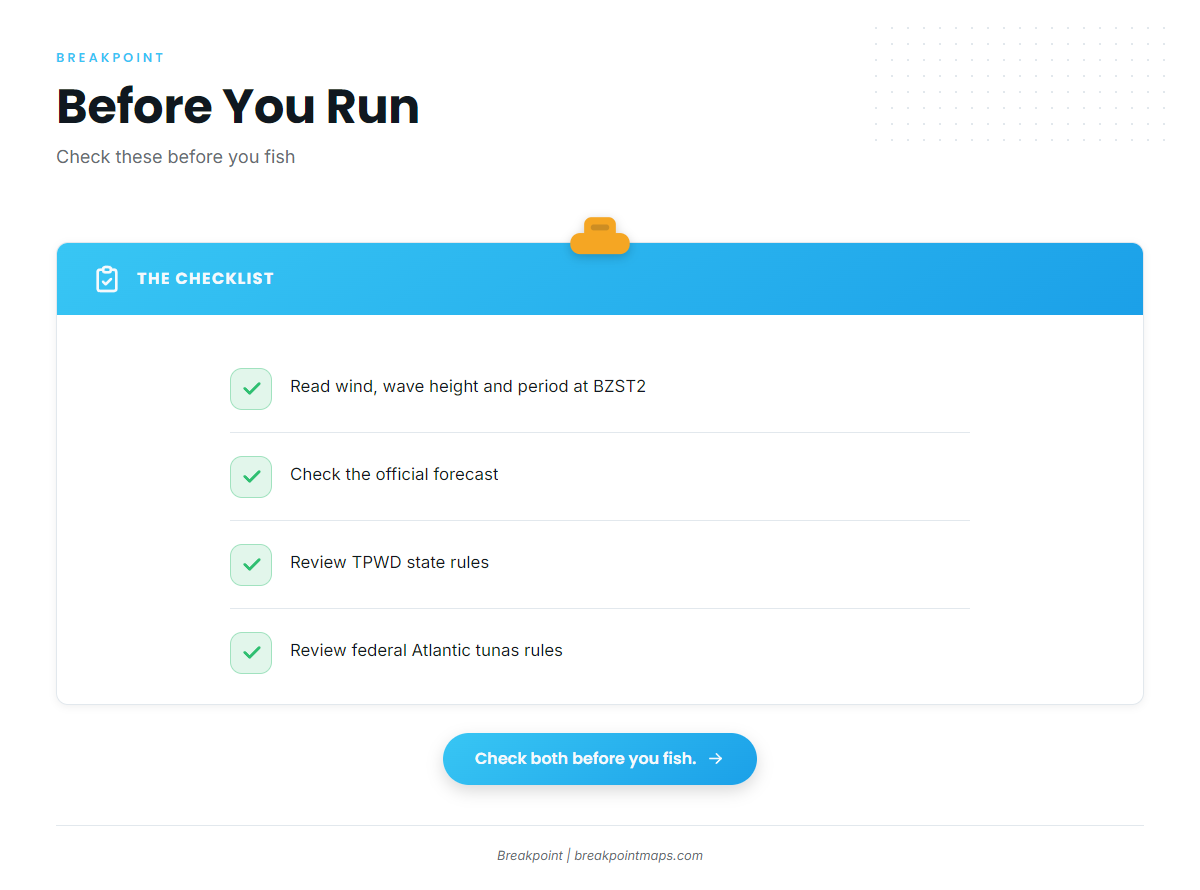Click the 'Before You Run' heading
The height and width of the screenshot is (890, 1200).
[238, 106]
